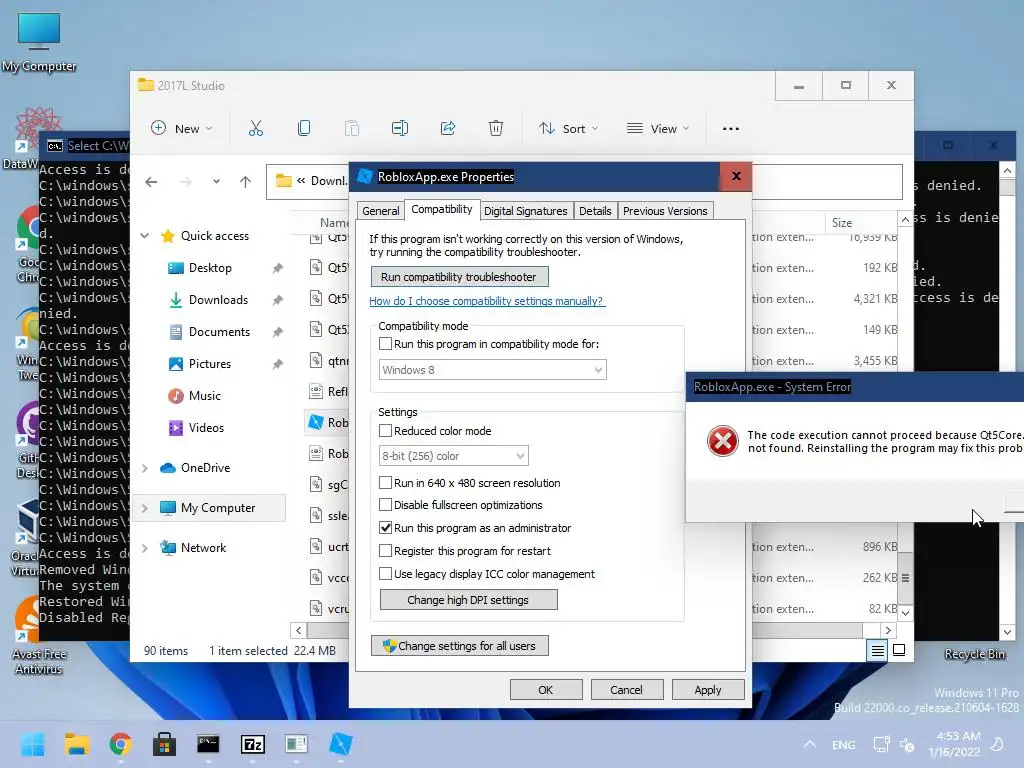Screen dimensions: 1024x768
Task: Check Use legacy display ICC color management
Action: click(385, 573)
